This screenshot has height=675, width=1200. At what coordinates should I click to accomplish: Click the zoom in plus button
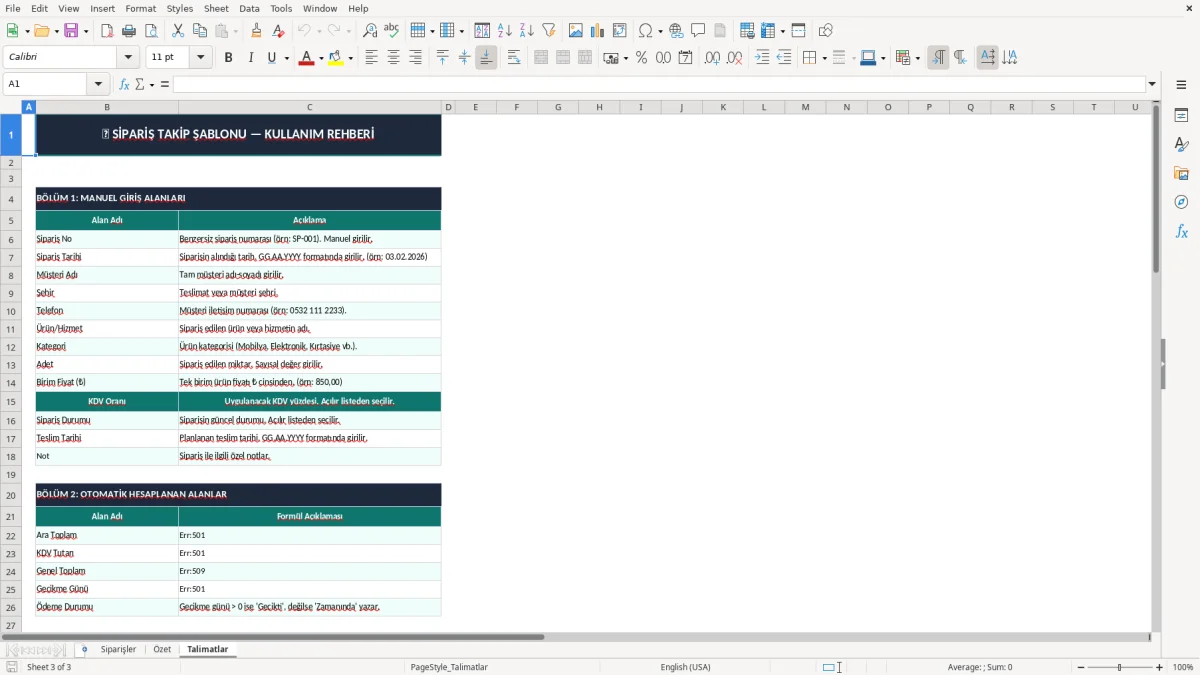tap(1160, 667)
